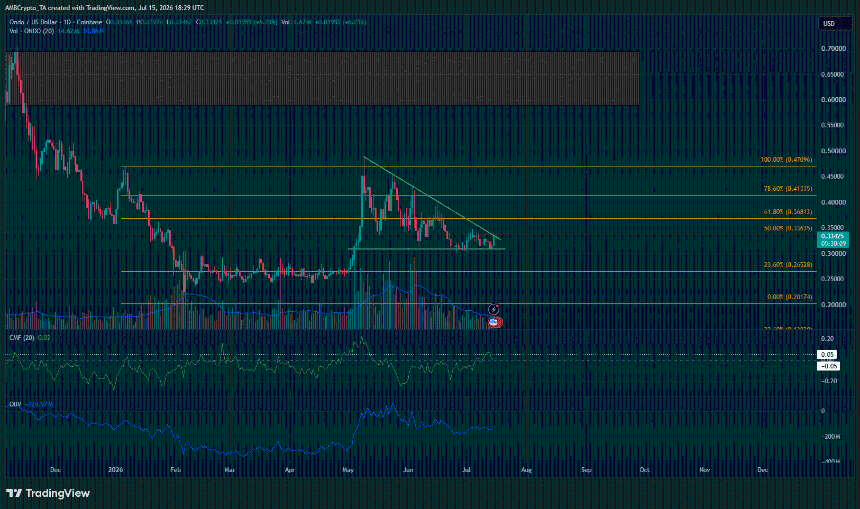Select the 0.00% (0.20174) Fibonacci label
The height and width of the screenshot is (509, 860).
click(790, 297)
